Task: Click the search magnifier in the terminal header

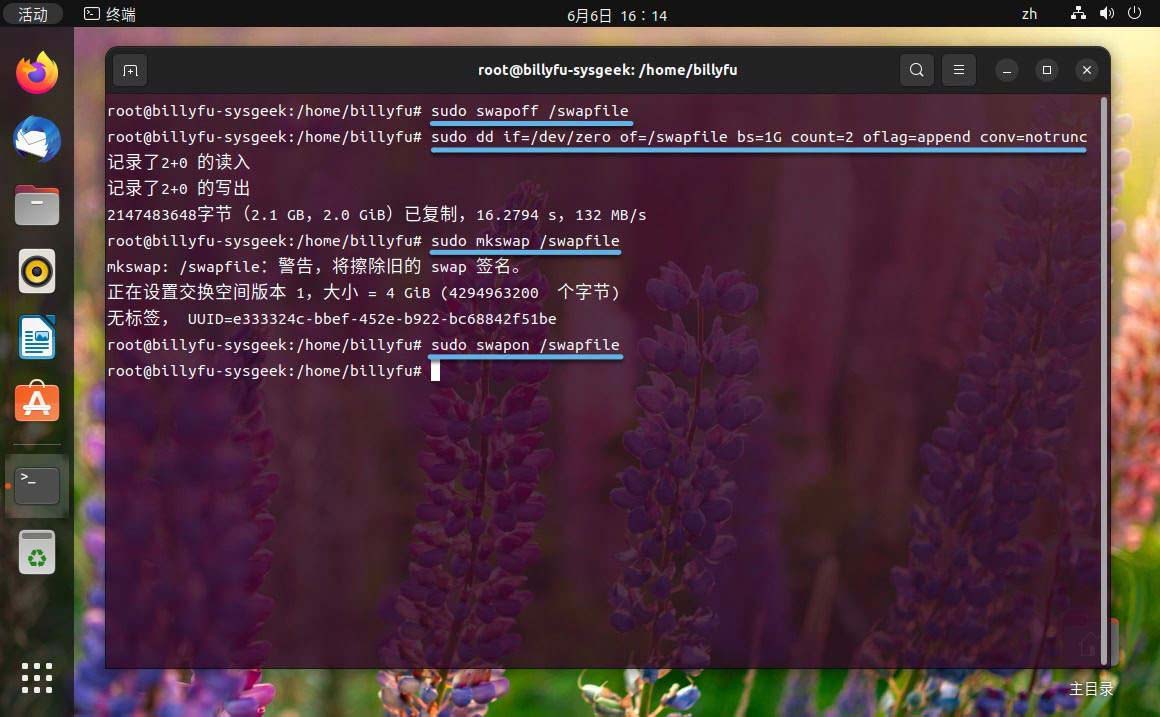Action: (916, 70)
